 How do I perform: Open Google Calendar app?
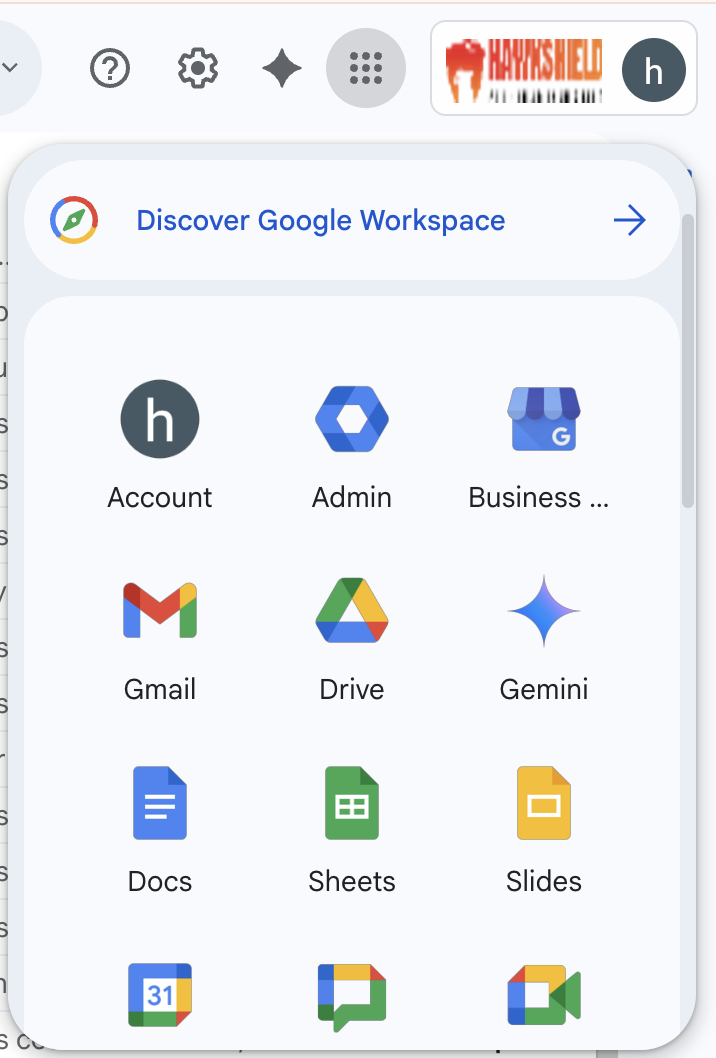click(160, 994)
